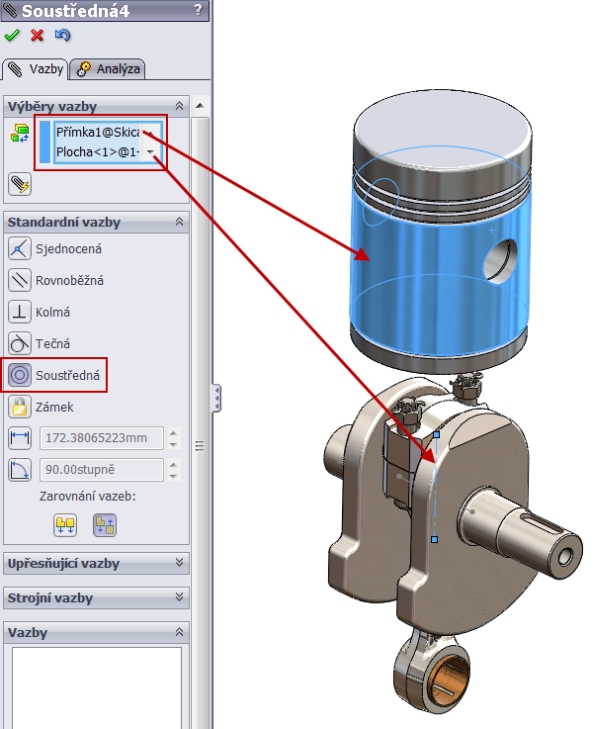600x729 pixels.
Task: Toggle the Soustředná mate icon
Action: click(20, 375)
